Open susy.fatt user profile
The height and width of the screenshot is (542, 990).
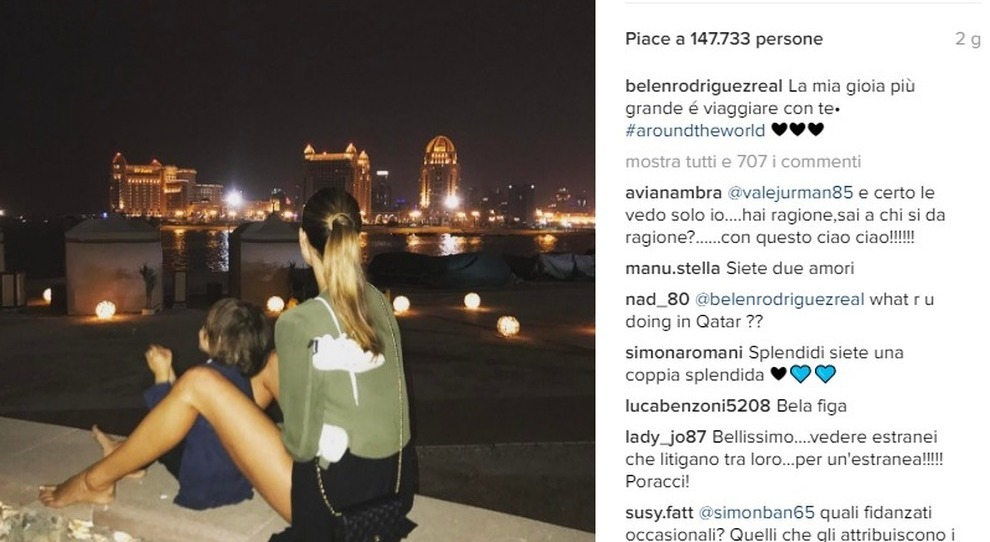(x=659, y=512)
